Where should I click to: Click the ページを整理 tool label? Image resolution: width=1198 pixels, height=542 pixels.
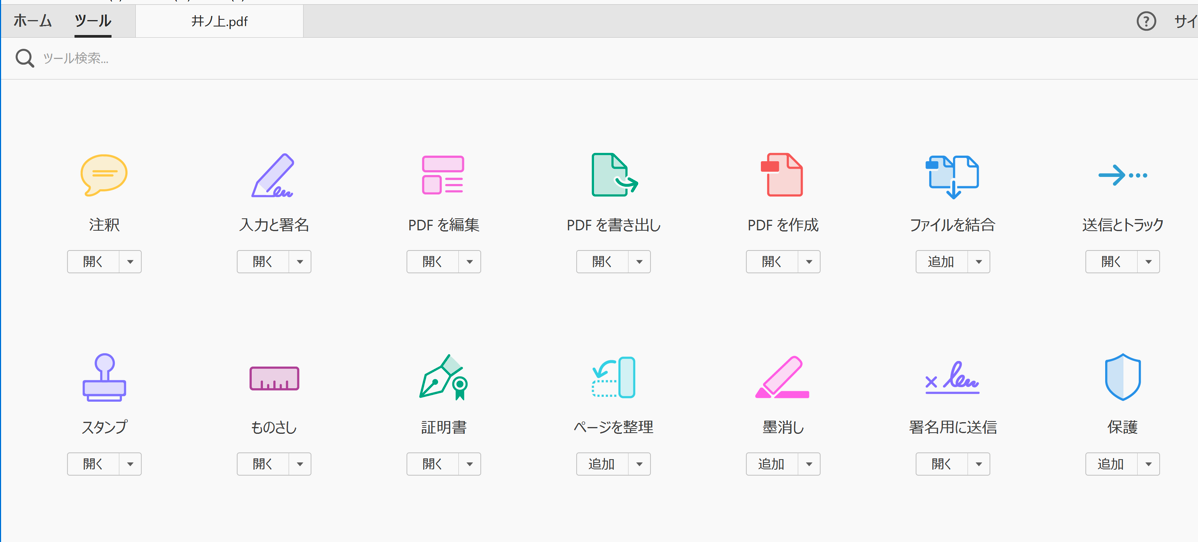click(614, 427)
